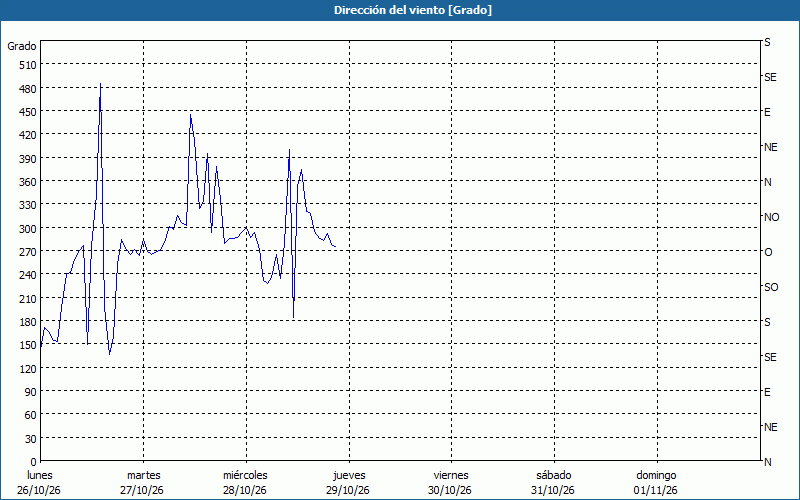Click the N compass label level with 0

768,462
